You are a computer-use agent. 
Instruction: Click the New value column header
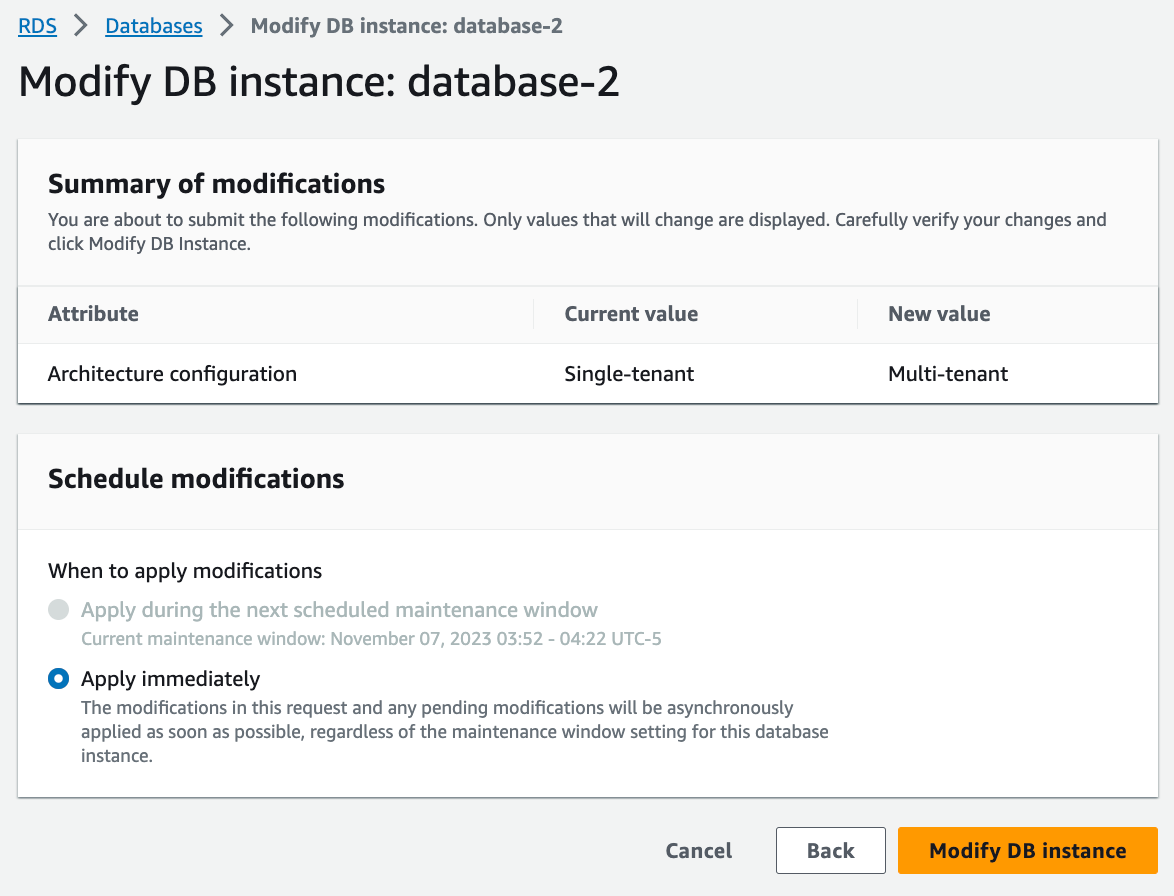tap(939, 314)
